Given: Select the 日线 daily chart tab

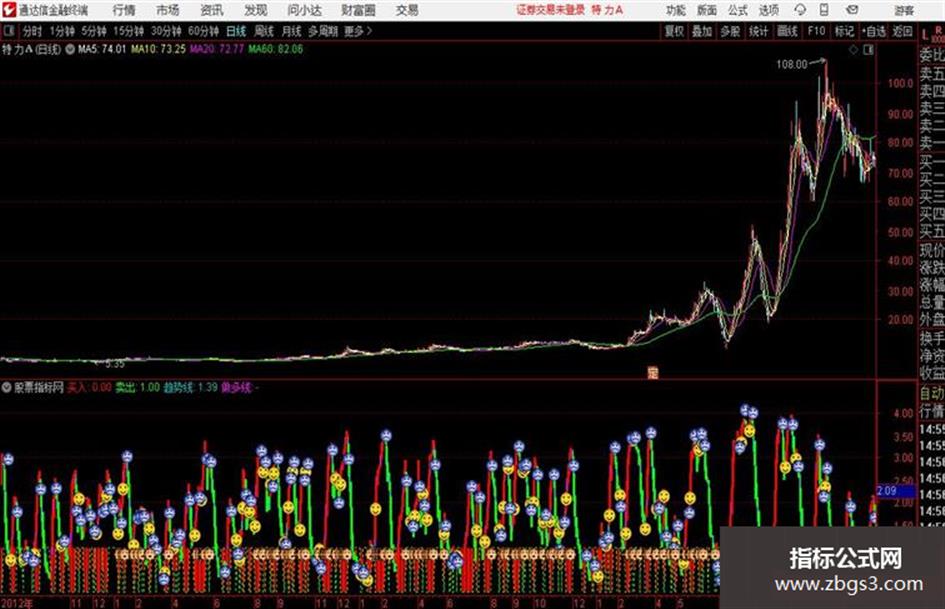Looking at the screenshot, I should (236, 31).
